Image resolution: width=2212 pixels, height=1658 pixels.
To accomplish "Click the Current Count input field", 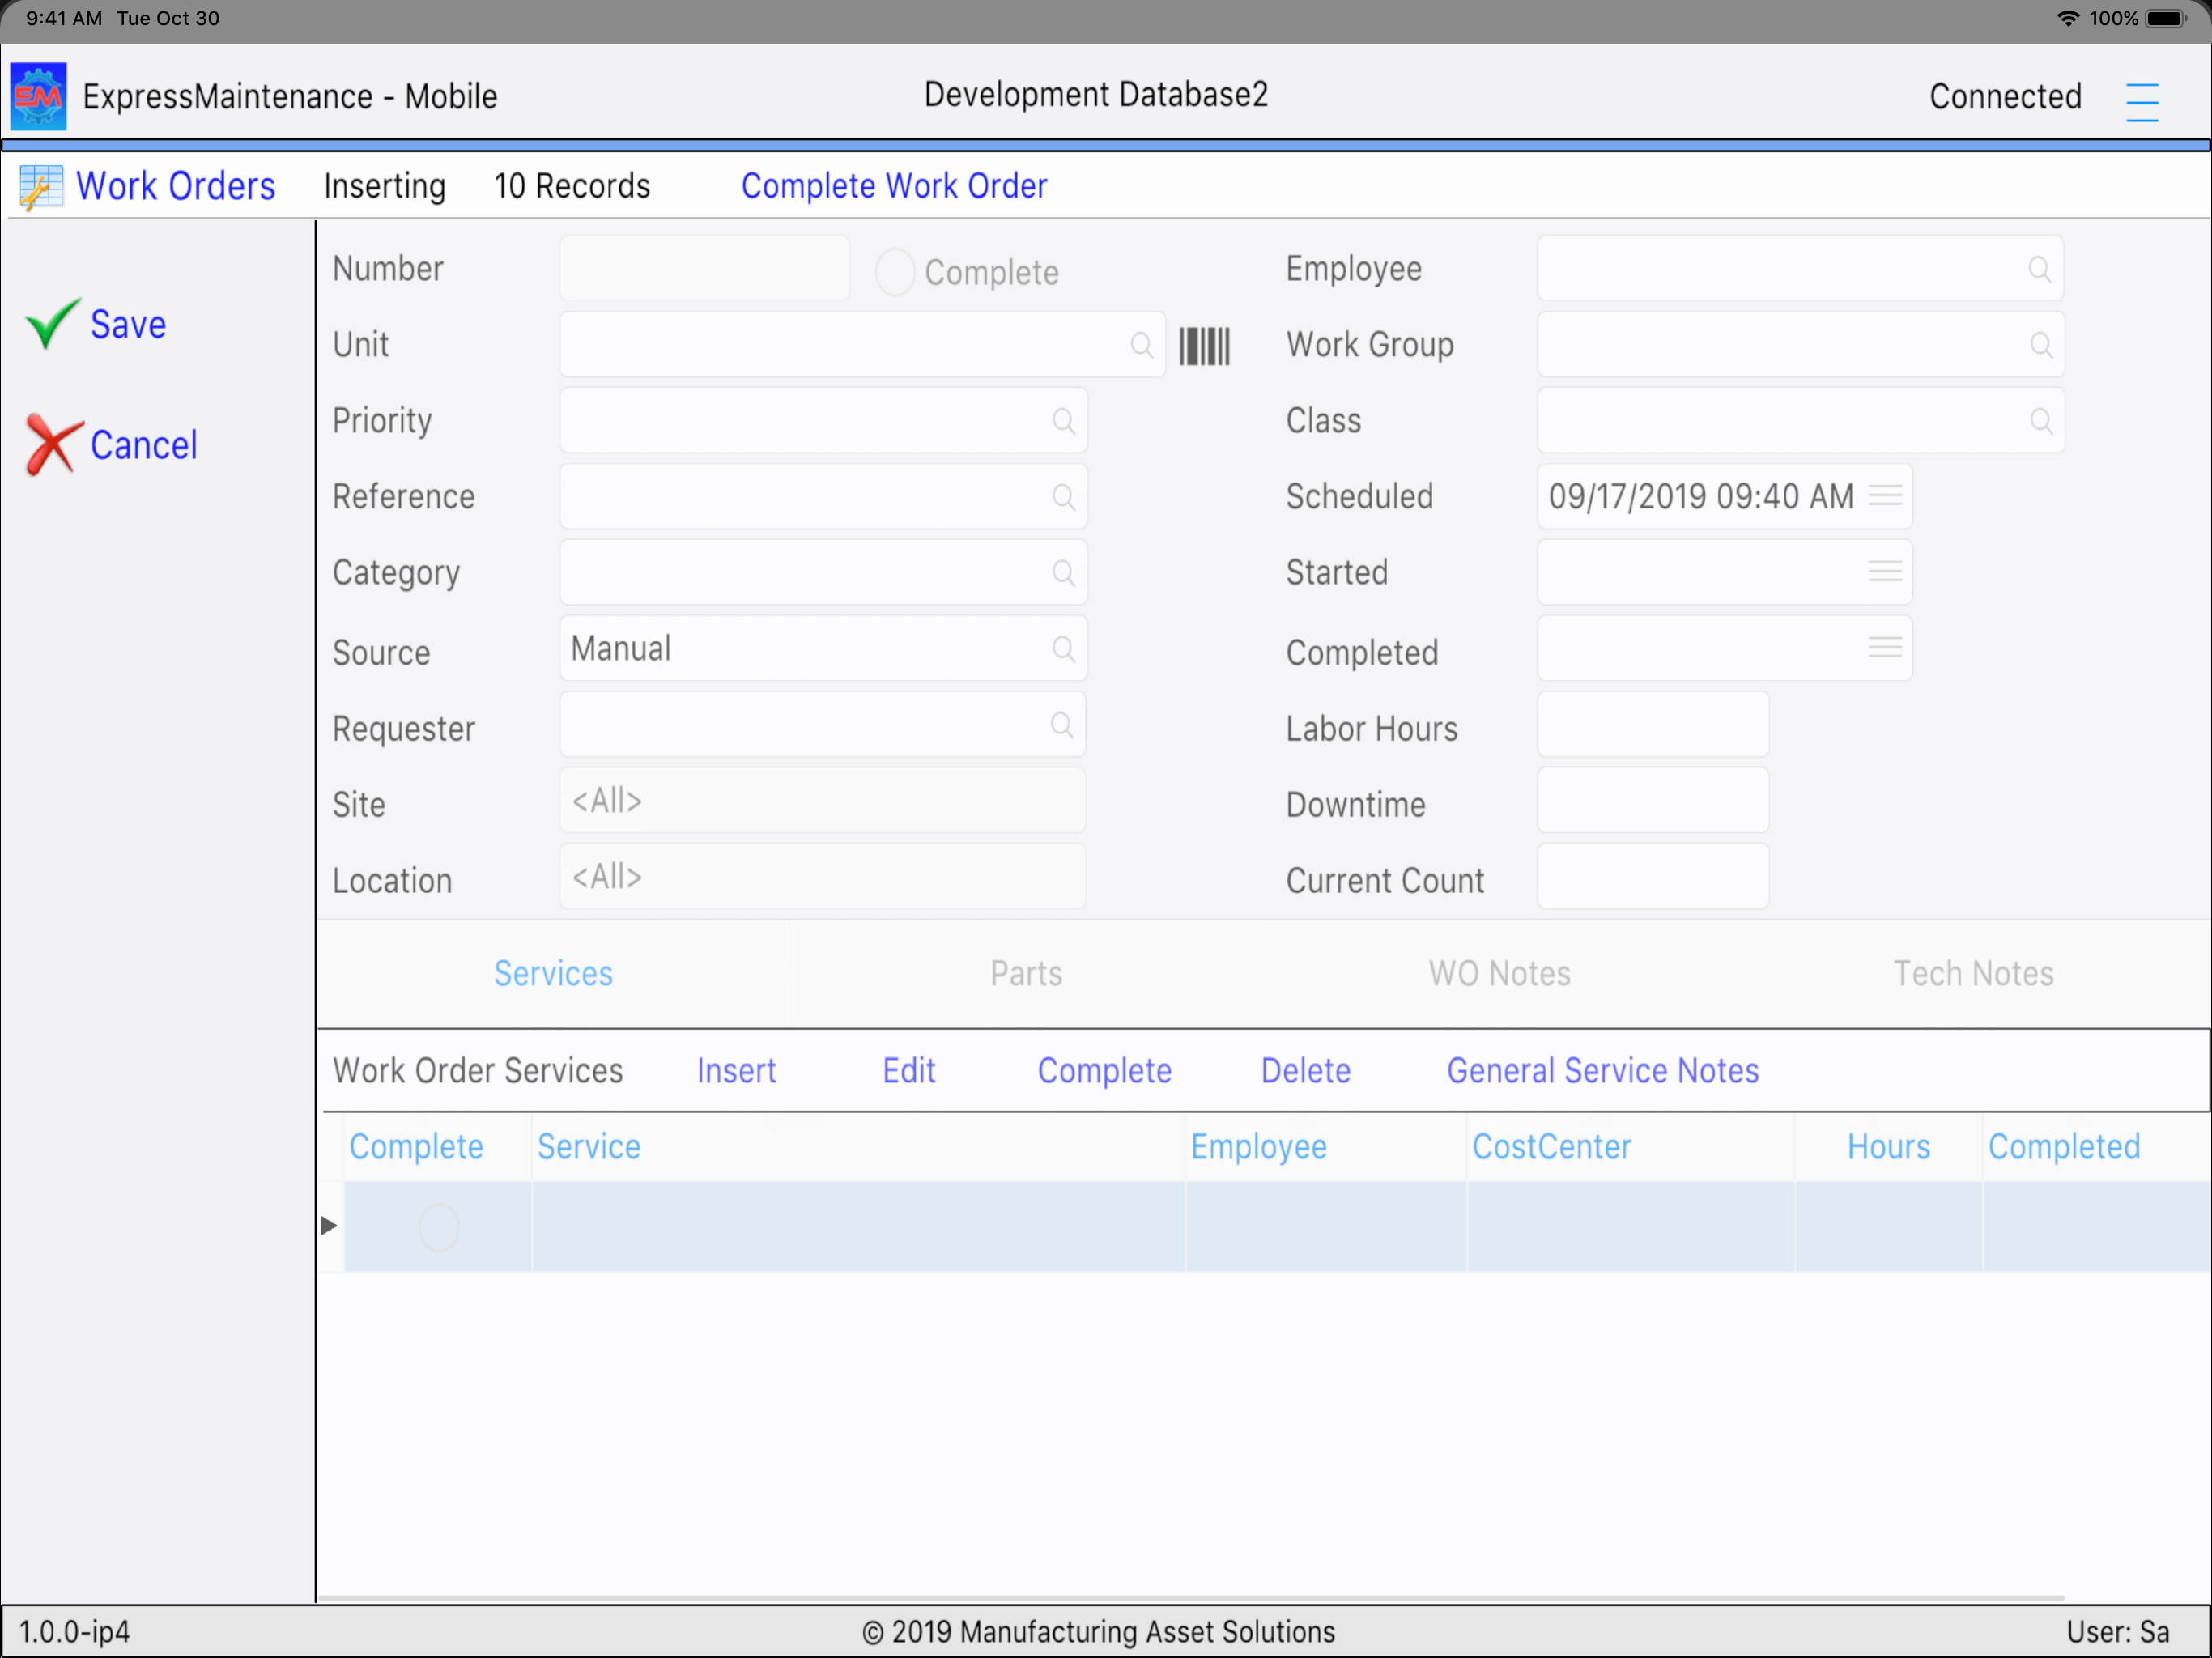I will point(1652,876).
